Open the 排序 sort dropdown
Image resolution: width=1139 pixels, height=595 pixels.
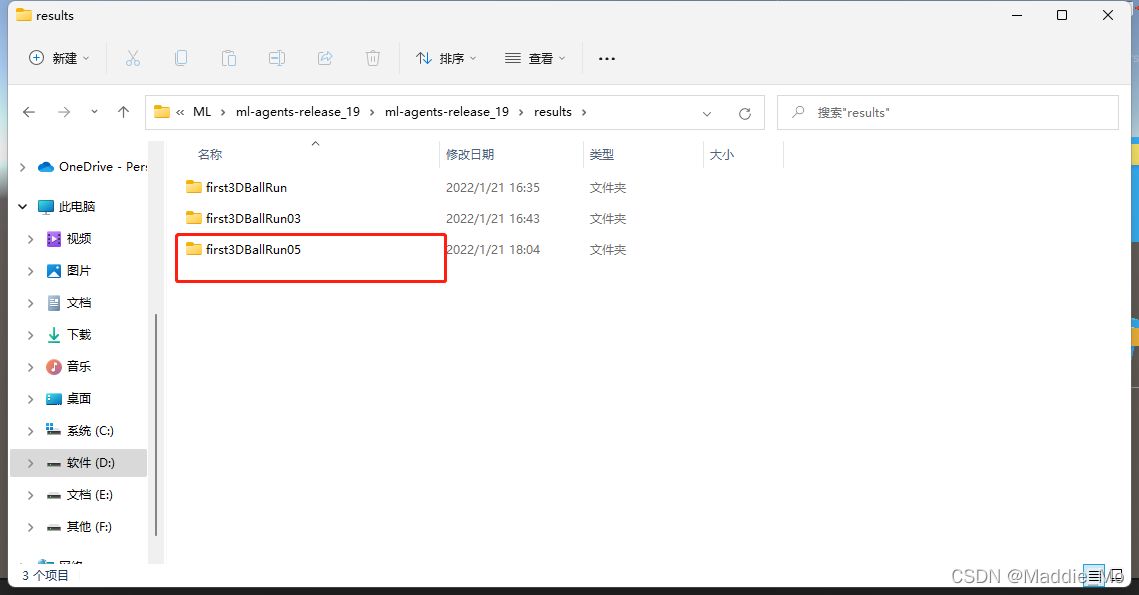pyautogui.click(x=445, y=58)
